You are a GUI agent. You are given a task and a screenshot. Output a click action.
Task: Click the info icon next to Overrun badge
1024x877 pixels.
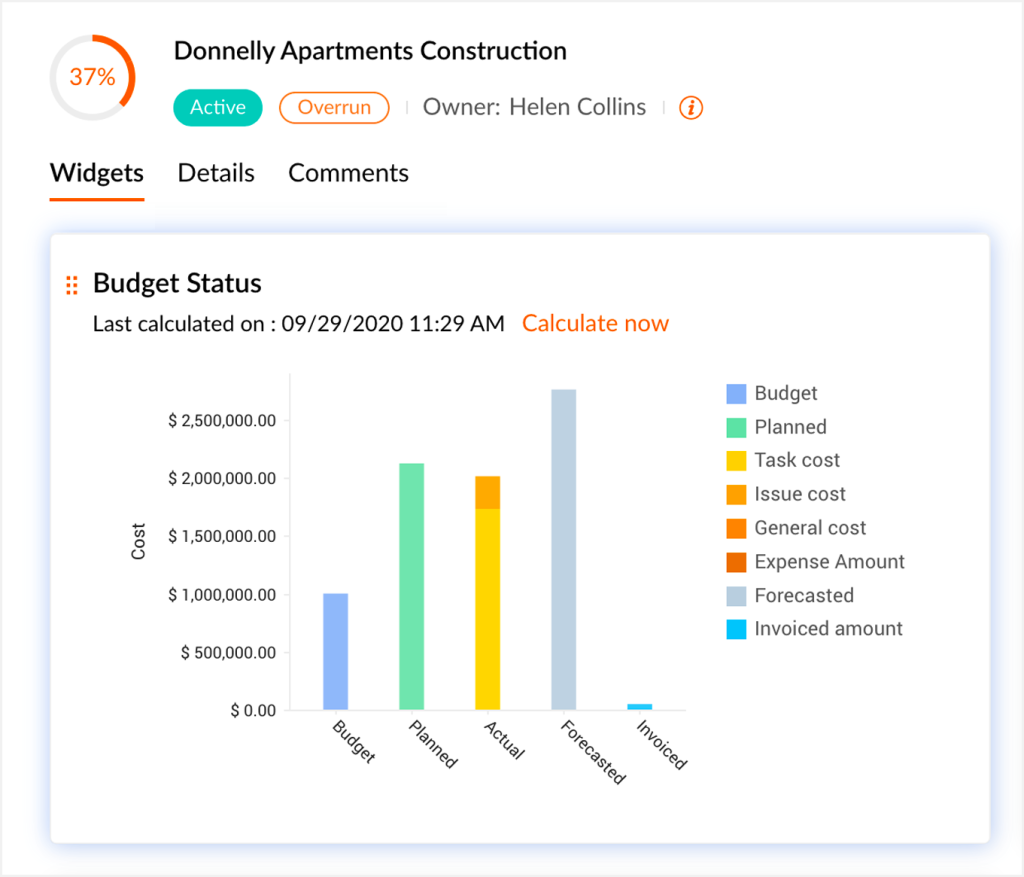point(691,107)
